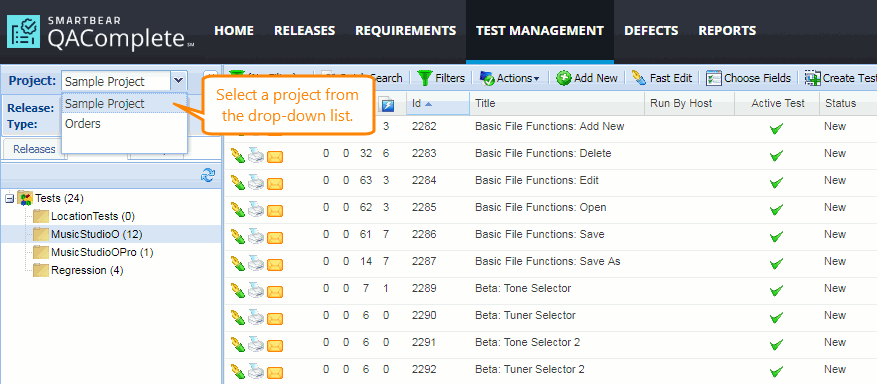
Task: Select 'Beta: Tone Selector 2' title
Action: tap(527, 342)
